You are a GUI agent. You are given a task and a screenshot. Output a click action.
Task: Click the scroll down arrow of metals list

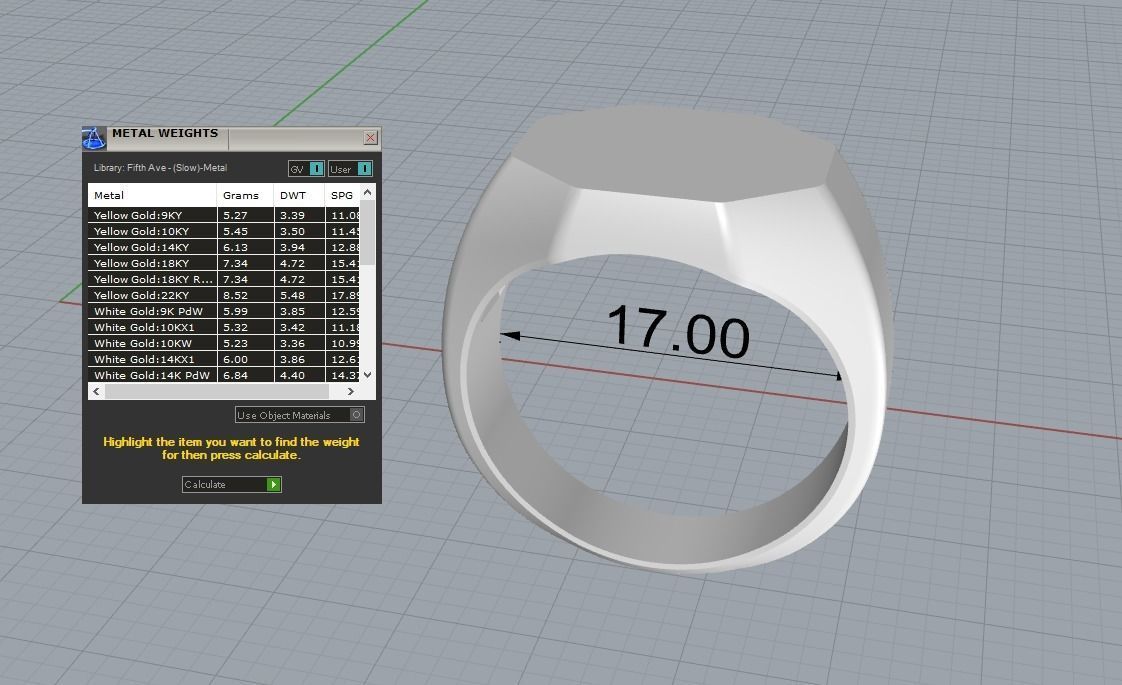[x=367, y=374]
